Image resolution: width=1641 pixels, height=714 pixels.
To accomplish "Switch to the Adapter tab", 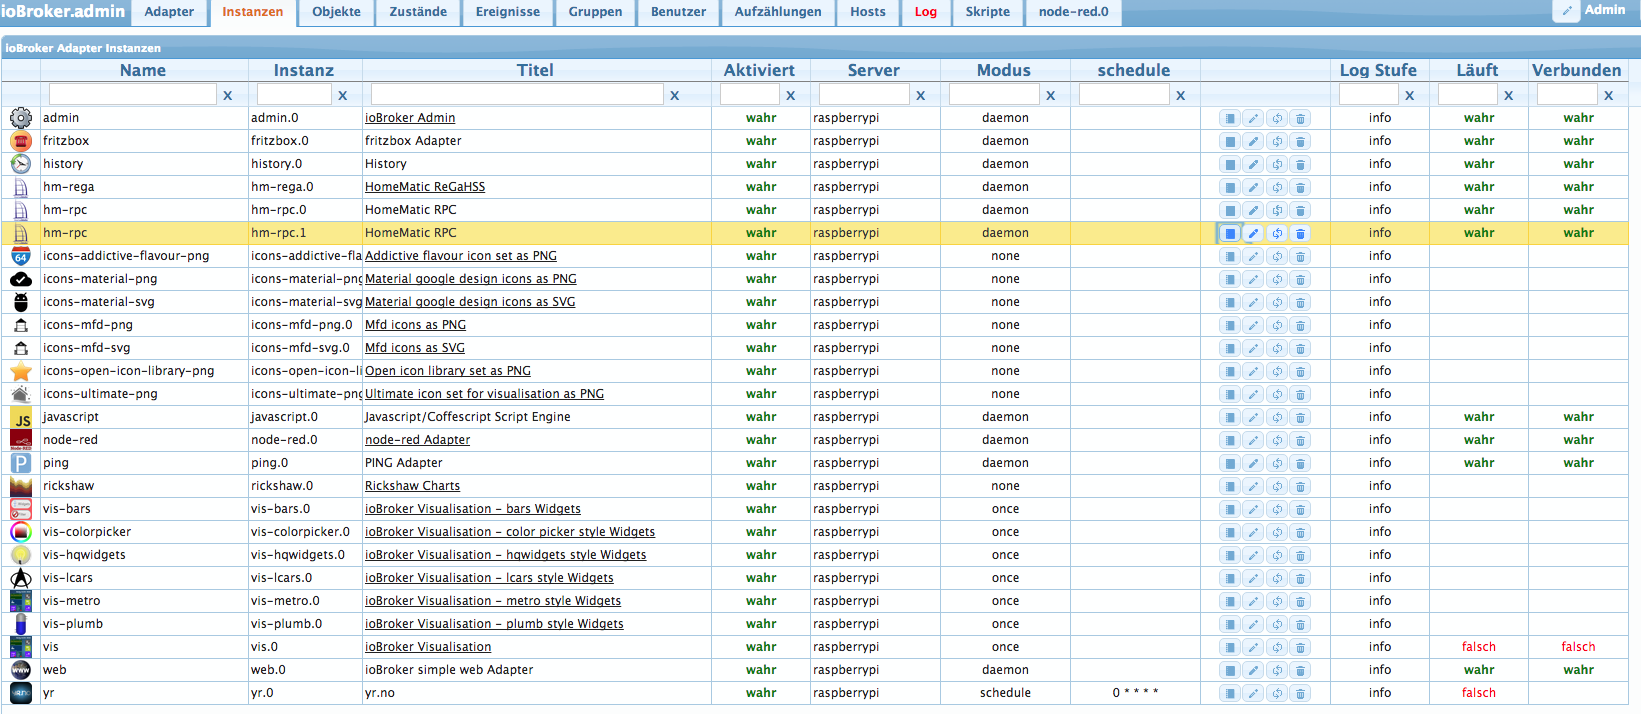I will pos(169,12).
